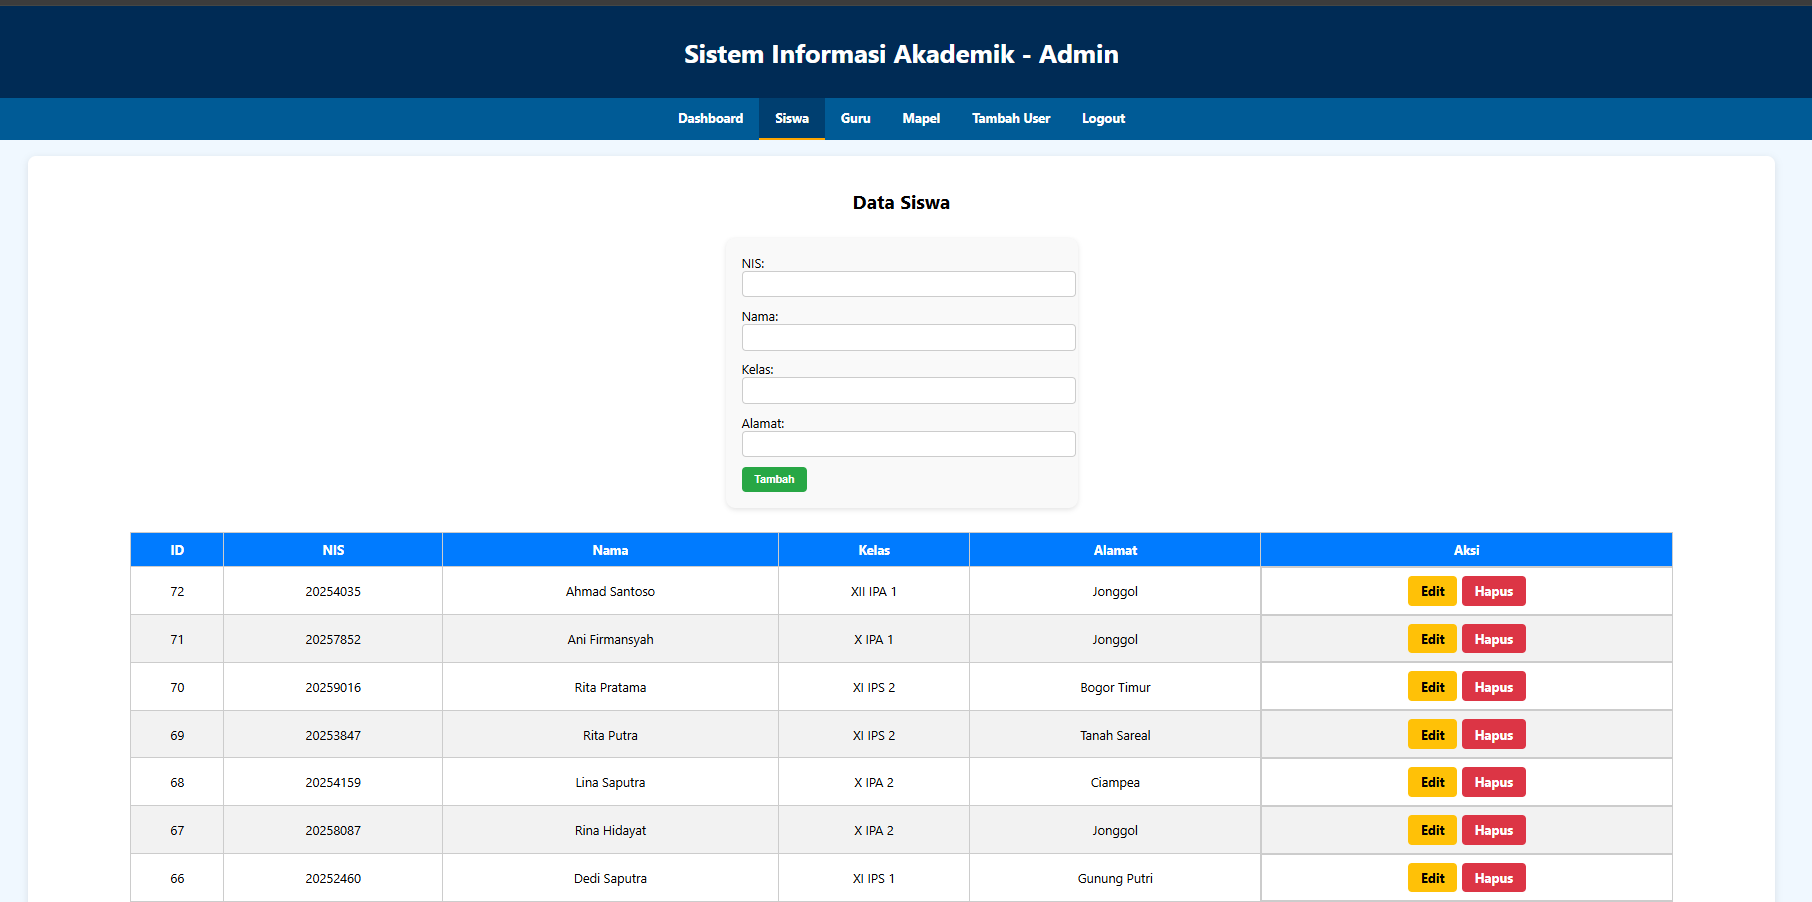This screenshot has width=1812, height=902.
Task: Delete the Lina Saputra row
Action: 1493,782
